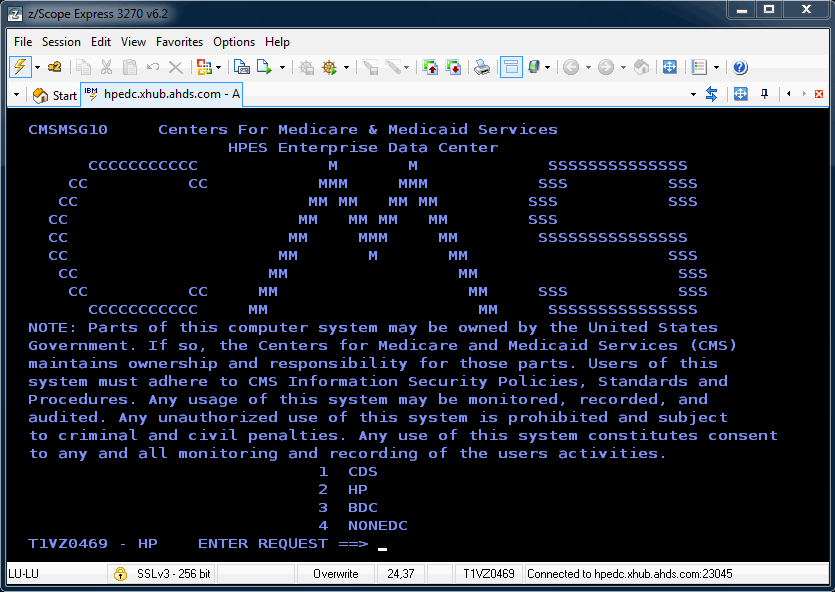This screenshot has height=600, width=835.
Task: Click the clipboard Paste icon
Action: tap(130, 67)
